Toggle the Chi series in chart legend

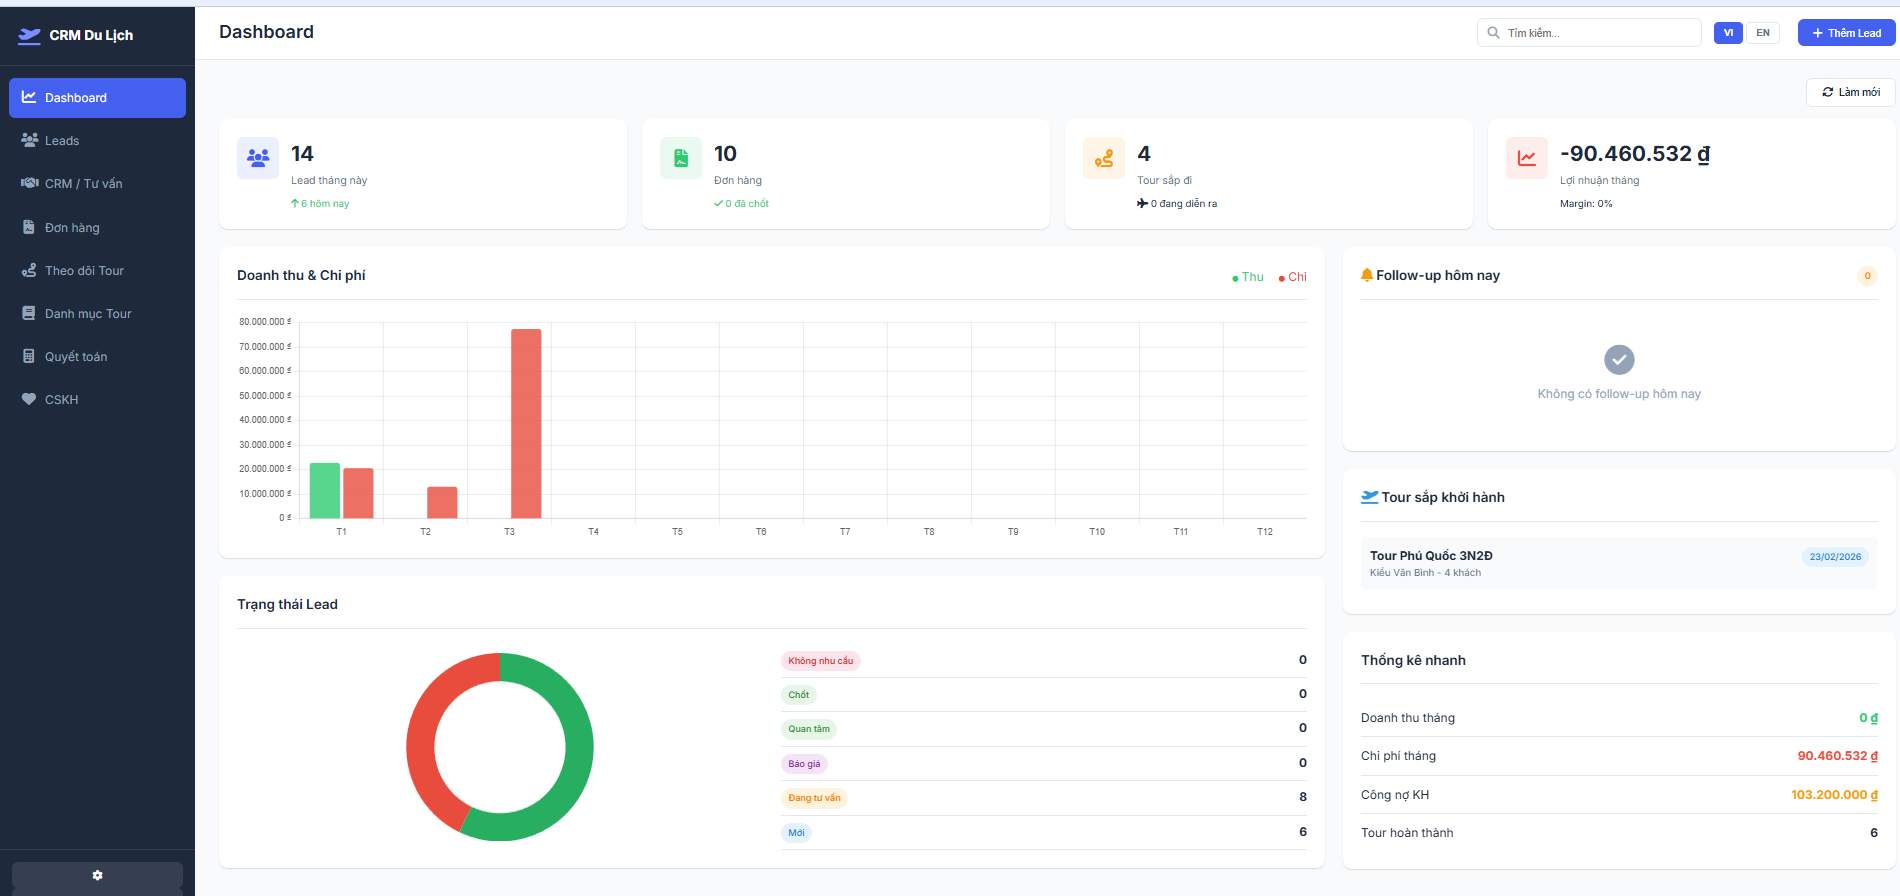[1293, 277]
